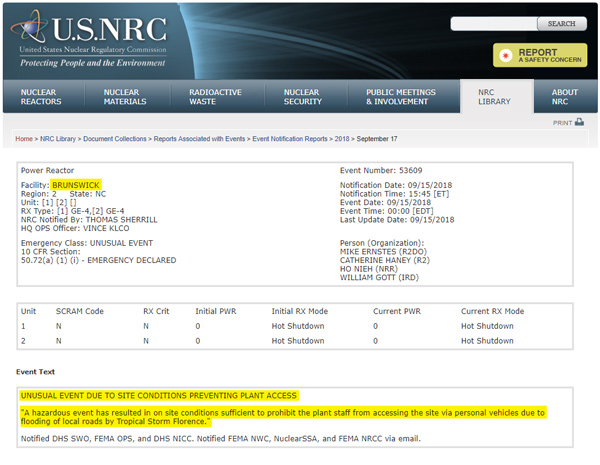The width and height of the screenshot is (600, 465).
Task: Click the PRINT text link
Action: pyautogui.click(x=562, y=123)
